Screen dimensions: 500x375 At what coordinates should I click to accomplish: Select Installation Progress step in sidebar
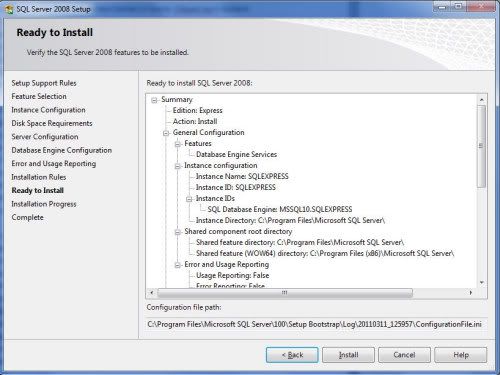click(44, 204)
